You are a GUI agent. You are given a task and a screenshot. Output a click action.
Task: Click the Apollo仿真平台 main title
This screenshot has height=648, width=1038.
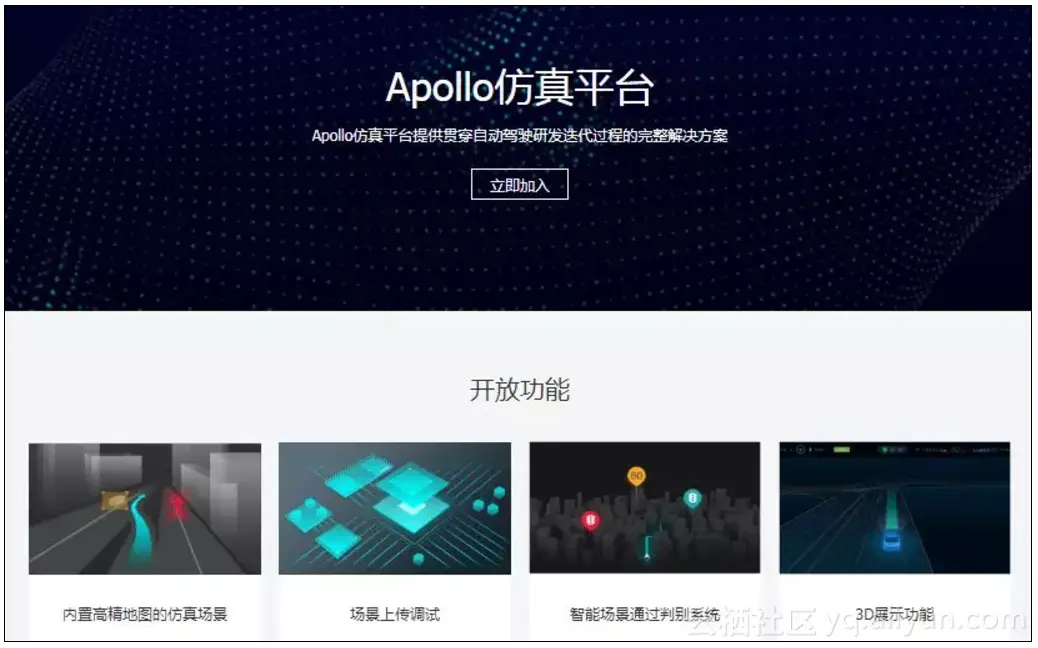point(520,87)
